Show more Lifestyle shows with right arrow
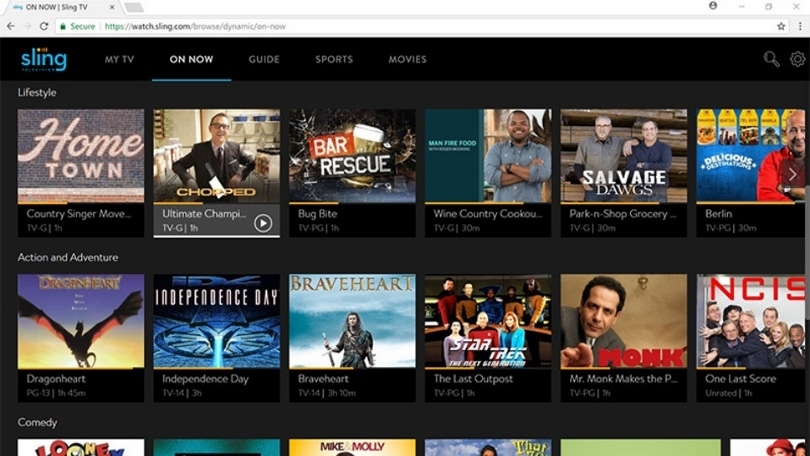This screenshot has height=456, width=810. coord(792,174)
